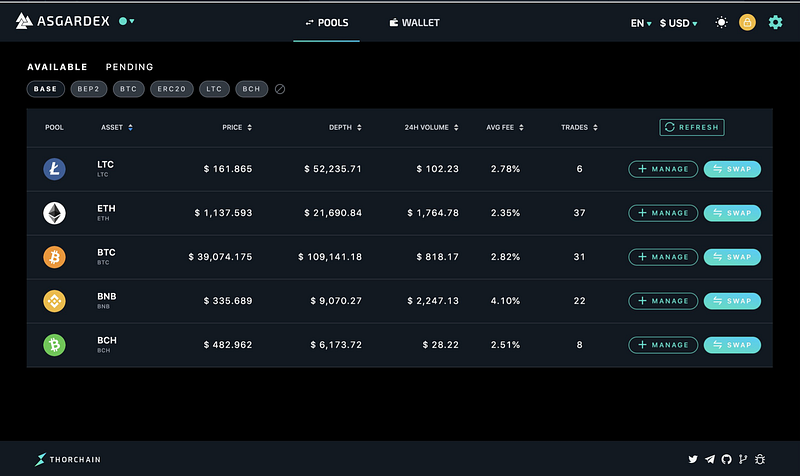Sort the table by Depth column
This screenshot has height=476, width=800.
click(x=345, y=127)
